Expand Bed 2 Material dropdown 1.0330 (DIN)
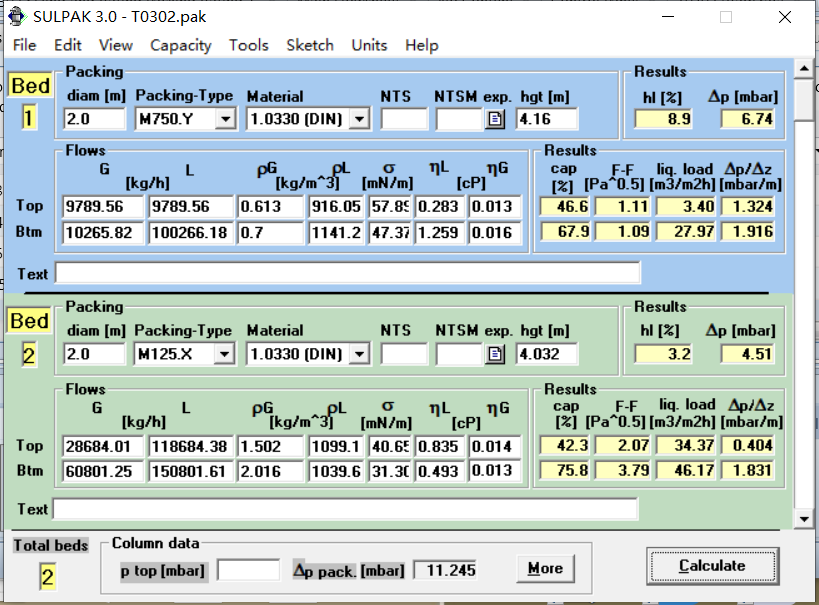This screenshot has height=605, width=819. point(359,354)
